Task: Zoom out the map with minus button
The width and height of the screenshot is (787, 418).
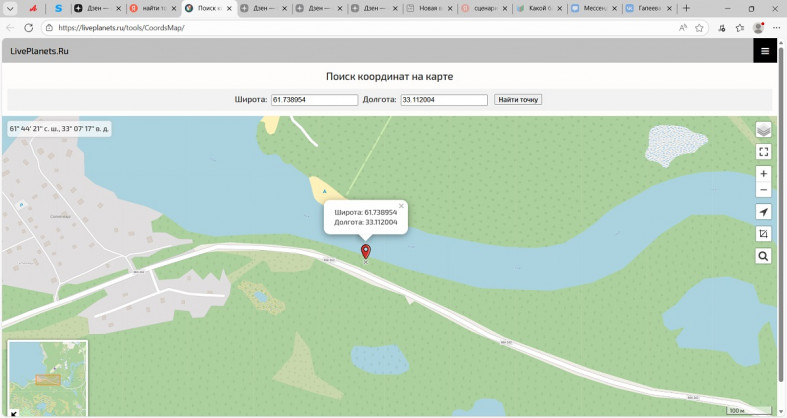Action: [x=763, y=189]
